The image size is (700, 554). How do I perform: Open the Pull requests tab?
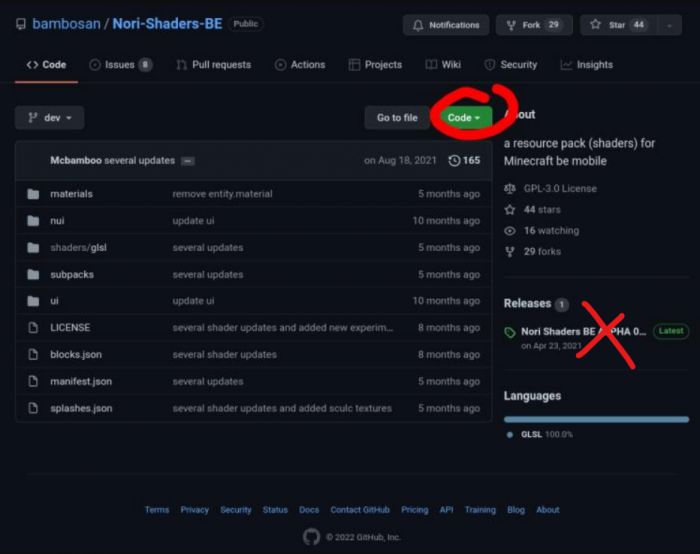pos(213,65)
